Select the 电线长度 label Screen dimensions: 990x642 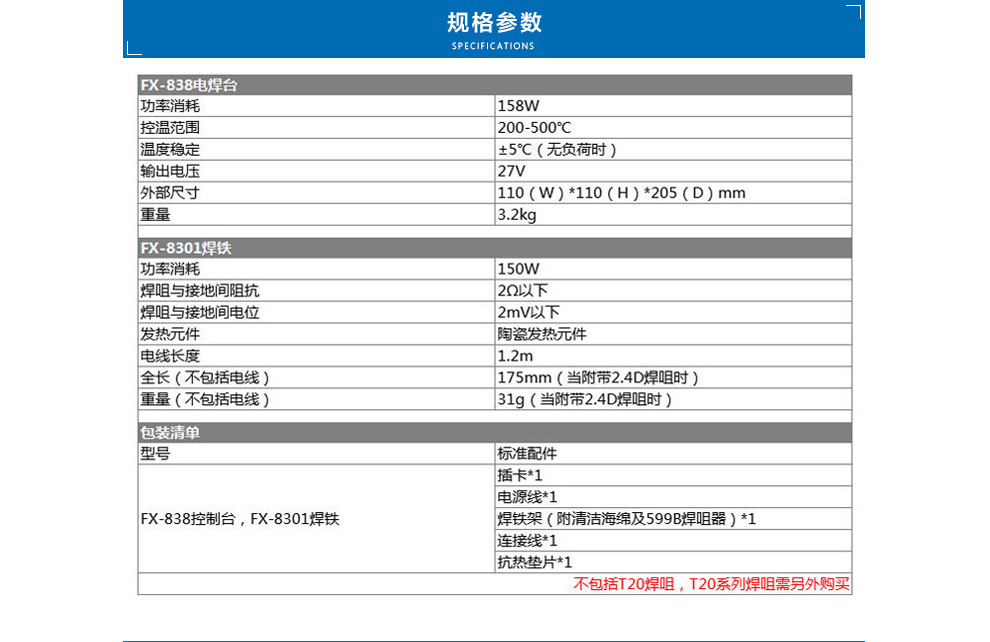[170, 355]
